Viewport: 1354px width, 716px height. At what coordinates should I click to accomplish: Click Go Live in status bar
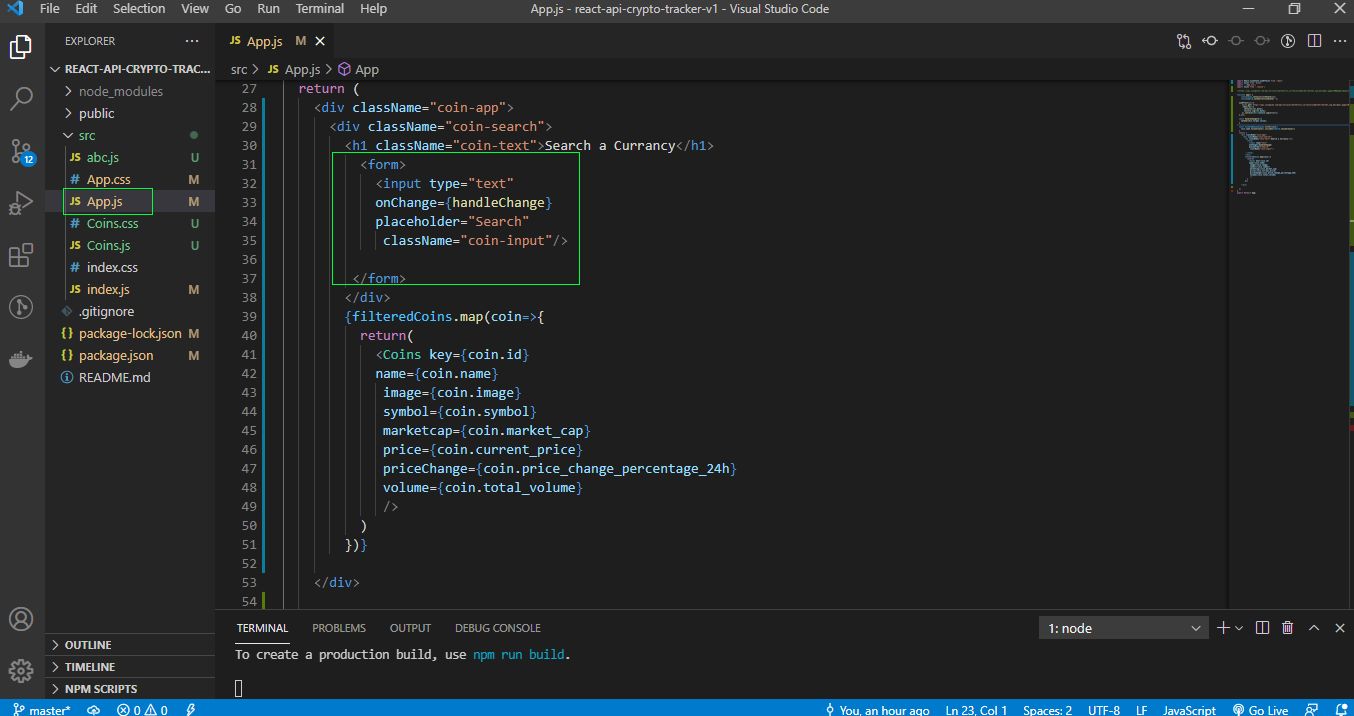[x=1260, y=709]
